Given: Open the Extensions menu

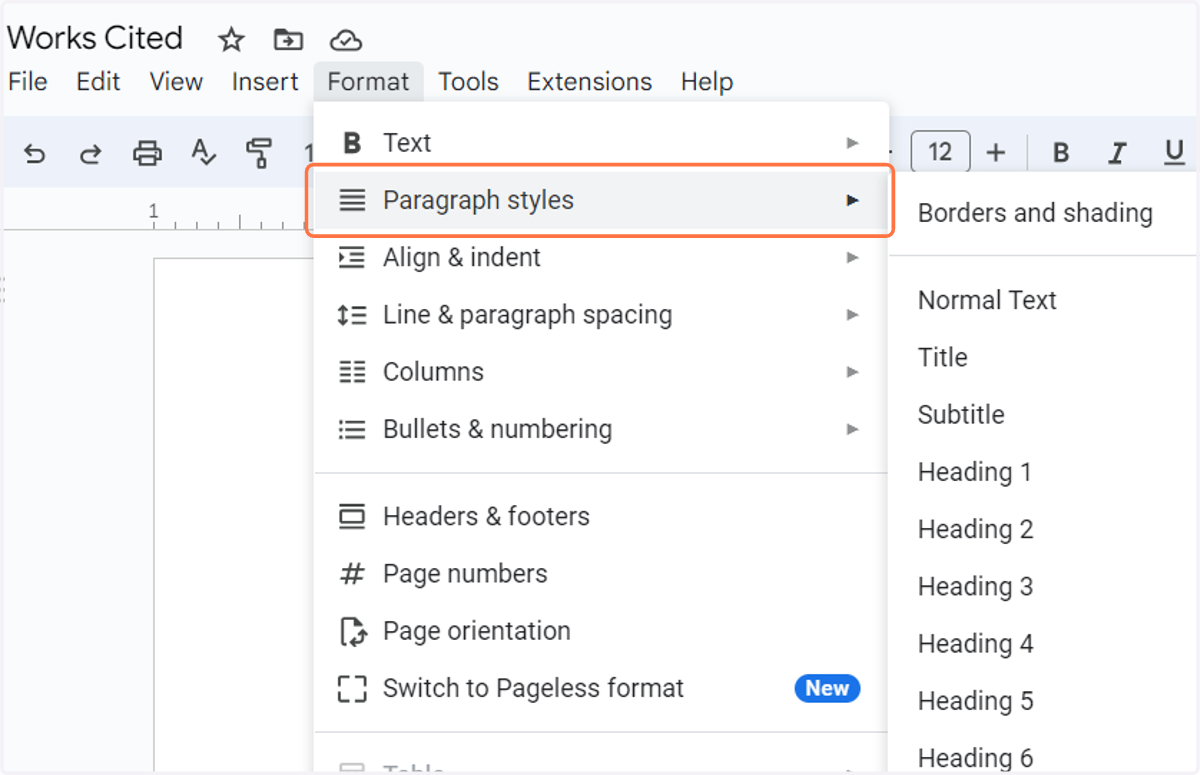Looking at the screenshot, I should [589, 82].
